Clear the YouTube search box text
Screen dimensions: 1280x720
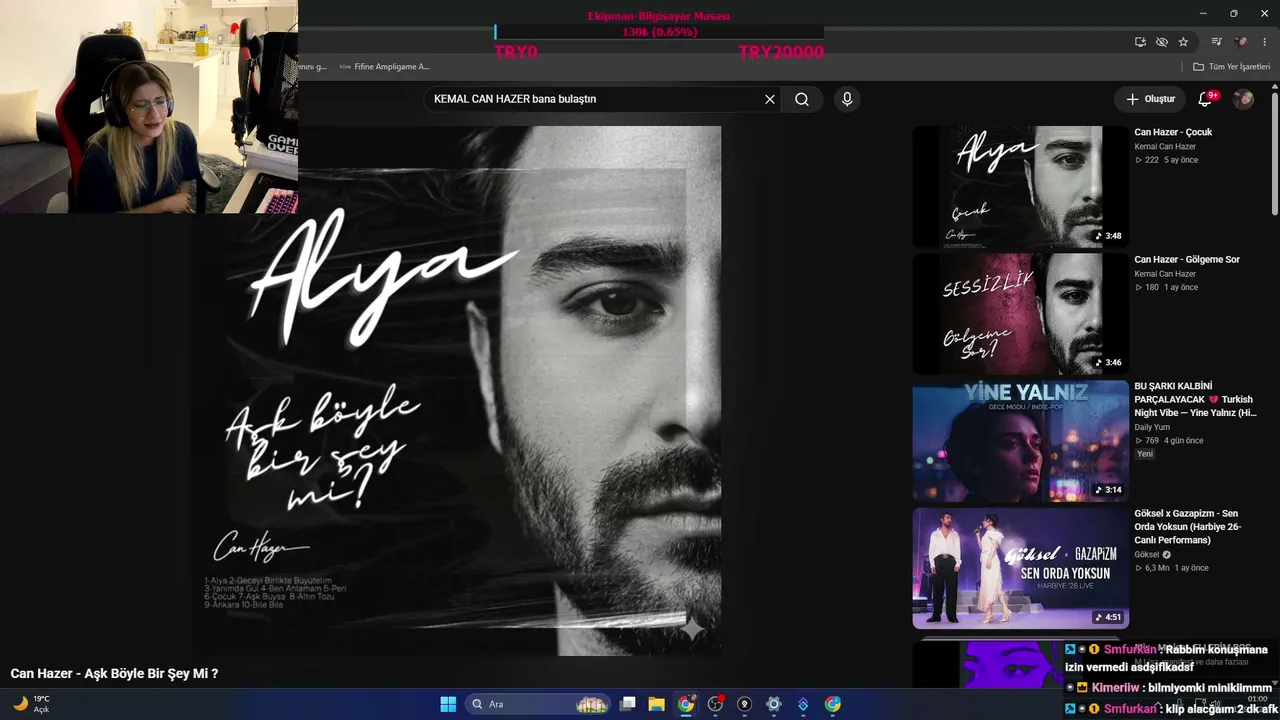770,99
